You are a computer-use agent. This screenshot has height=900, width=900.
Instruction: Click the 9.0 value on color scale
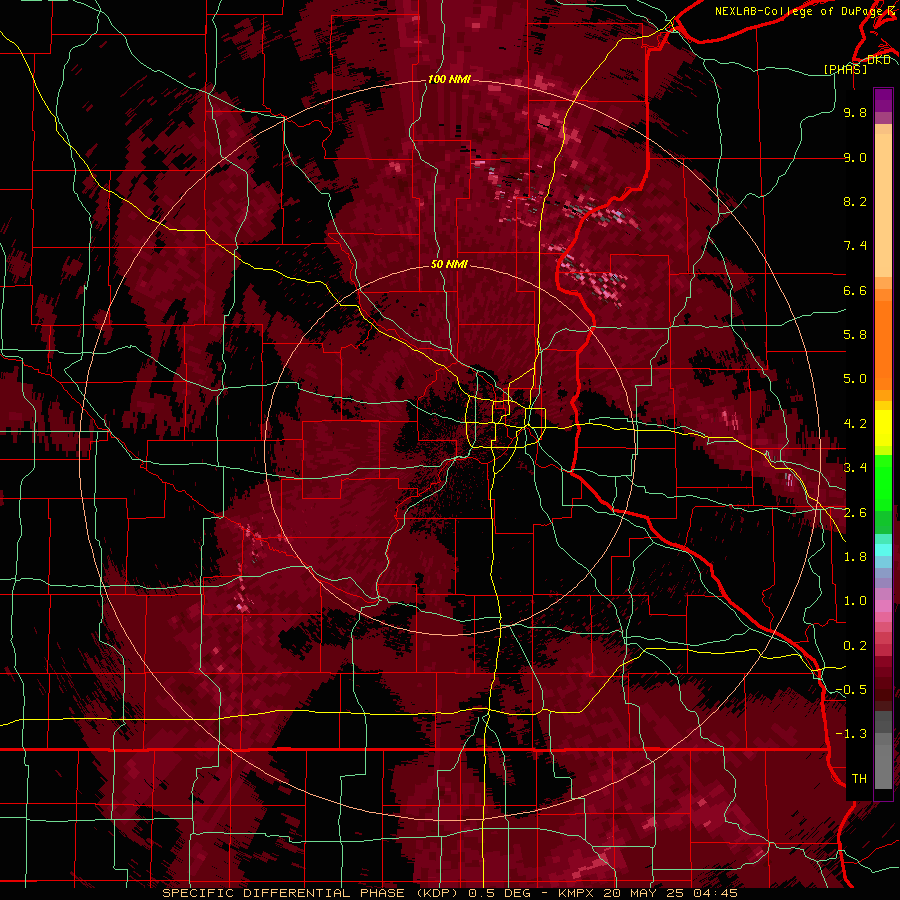point(855,157)
